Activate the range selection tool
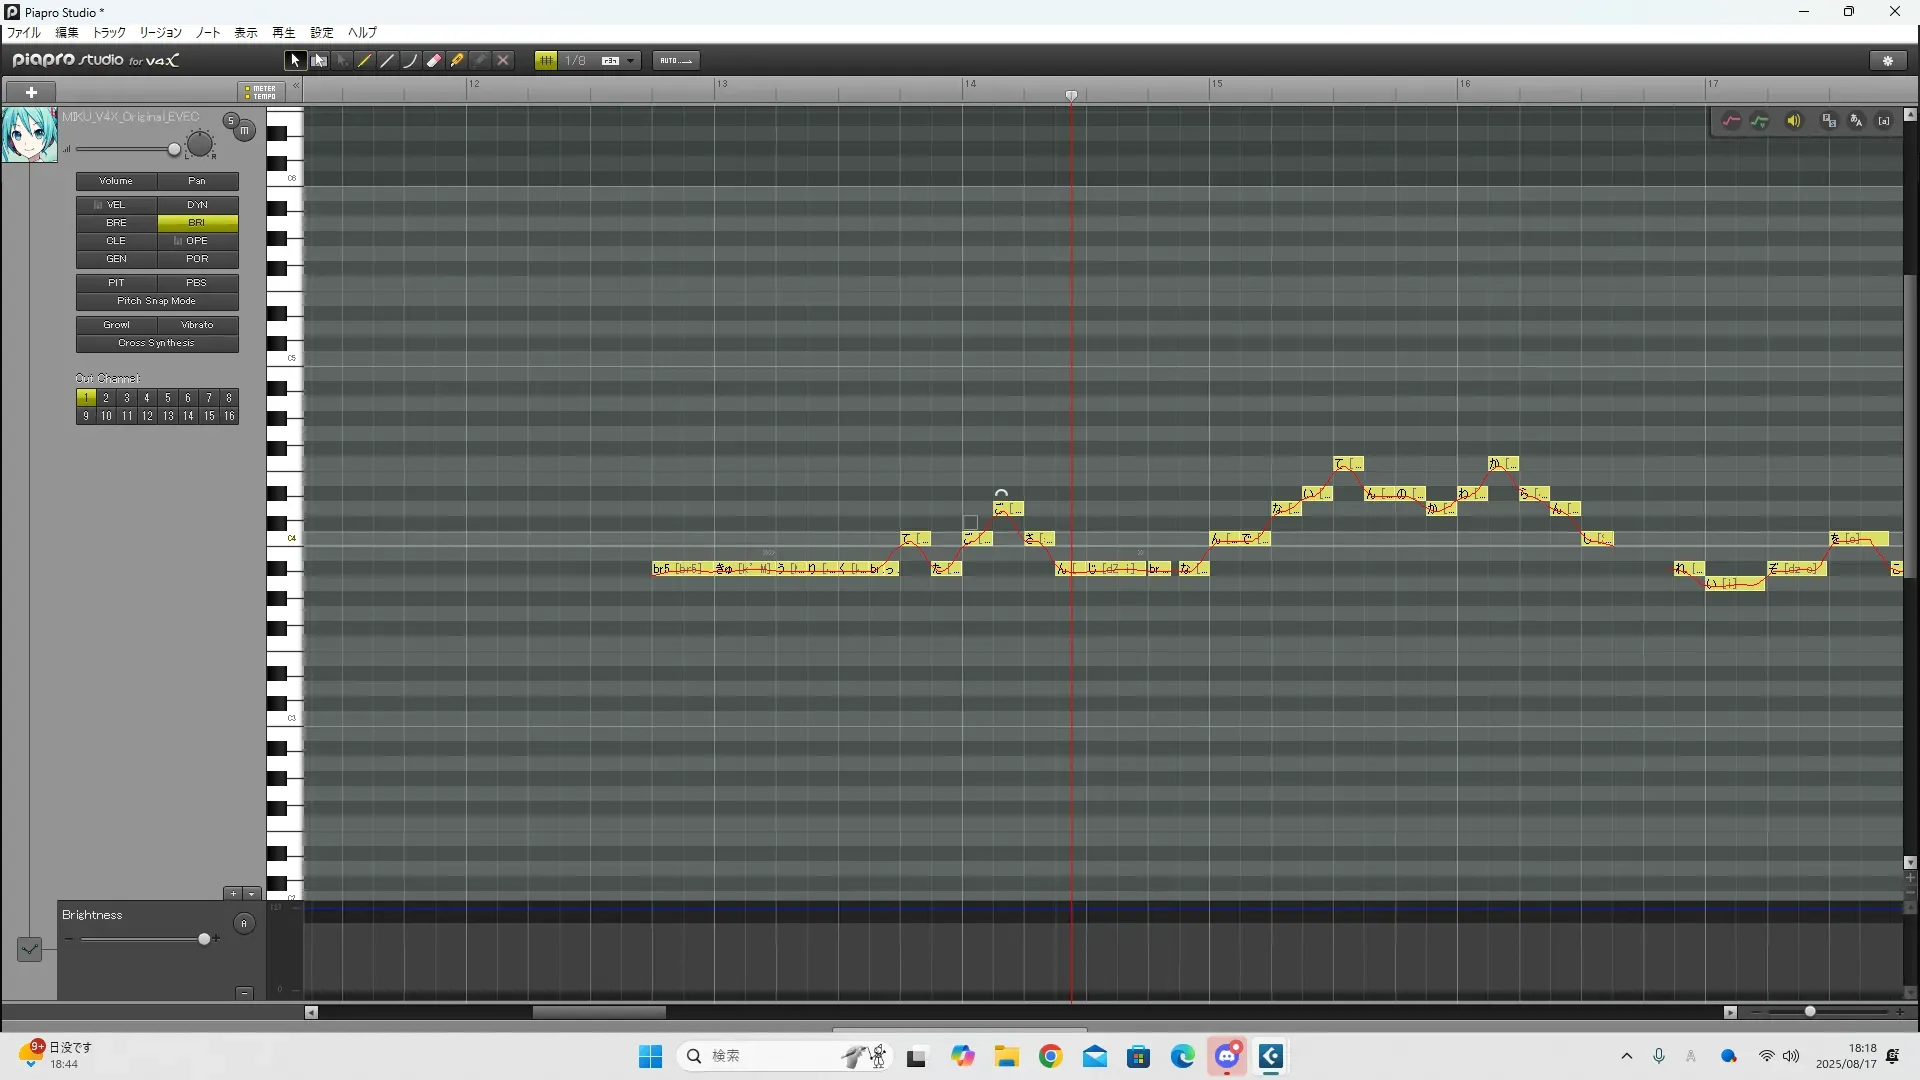Image resolution: width=1920 pixels, height=1080 pixels. click(x=319, y=61)
